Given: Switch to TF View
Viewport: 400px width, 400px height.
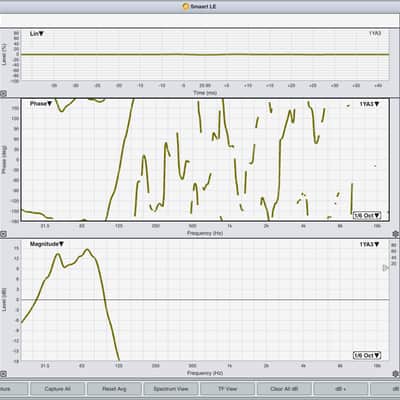Looking at the screenshot, I should pyautogui.click(x=227, y=389).
